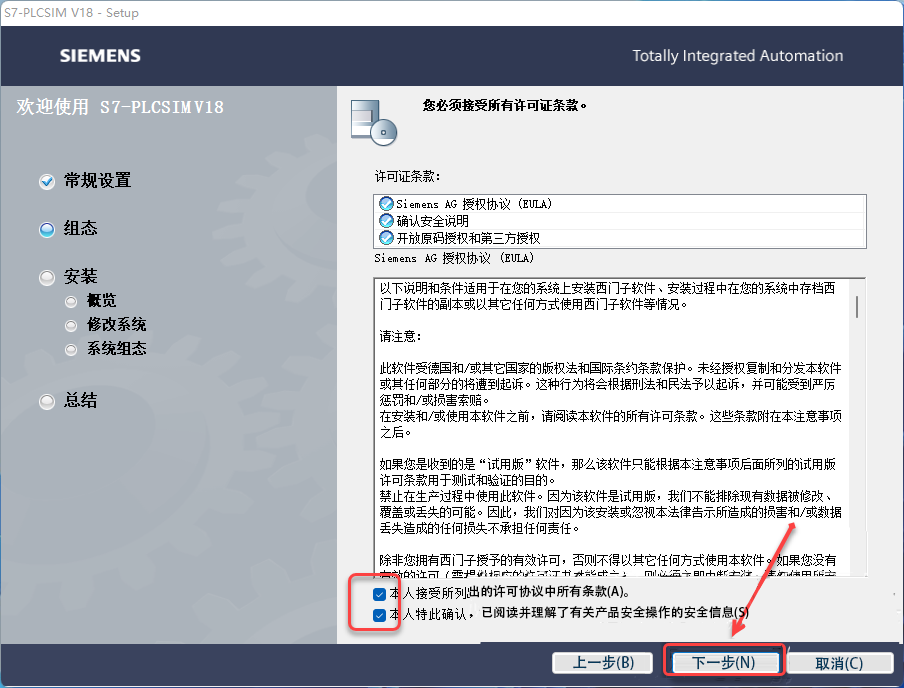The width and height of the screenshot is (904, 688).
Task: Click the radio indicator beside 安装
Action: click(x=46, y=275)
